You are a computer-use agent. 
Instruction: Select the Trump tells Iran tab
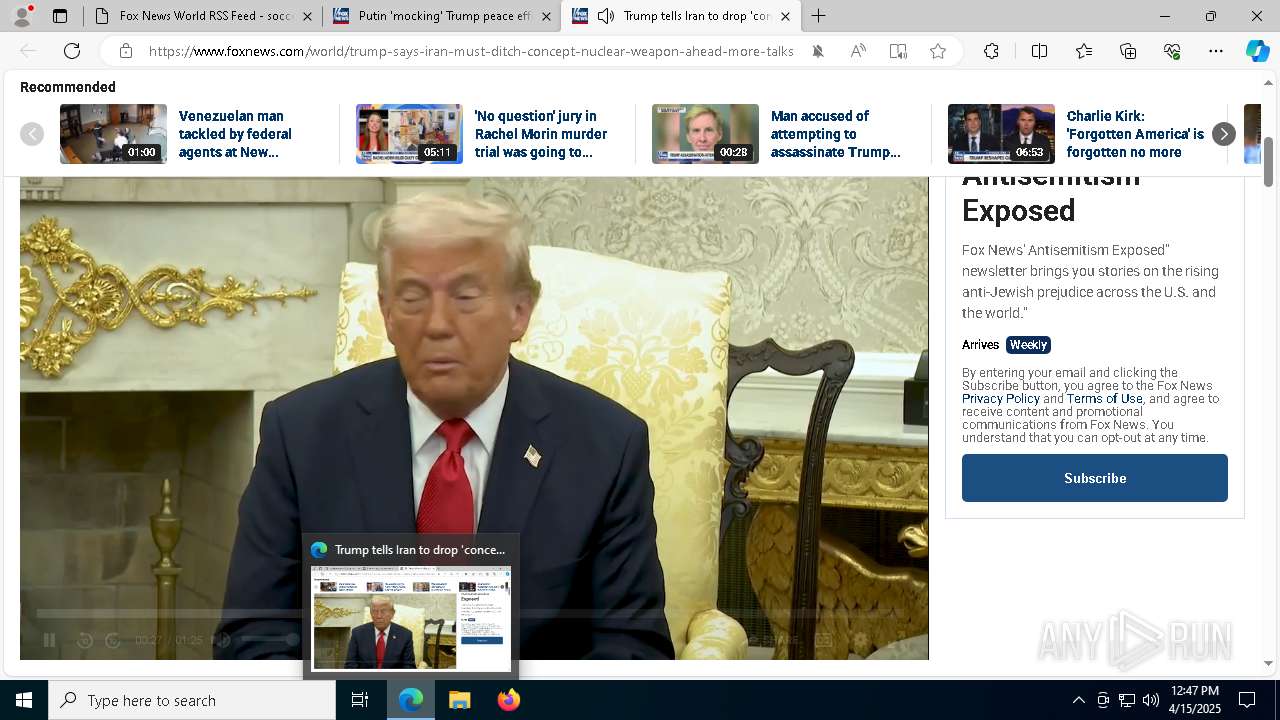682,16
